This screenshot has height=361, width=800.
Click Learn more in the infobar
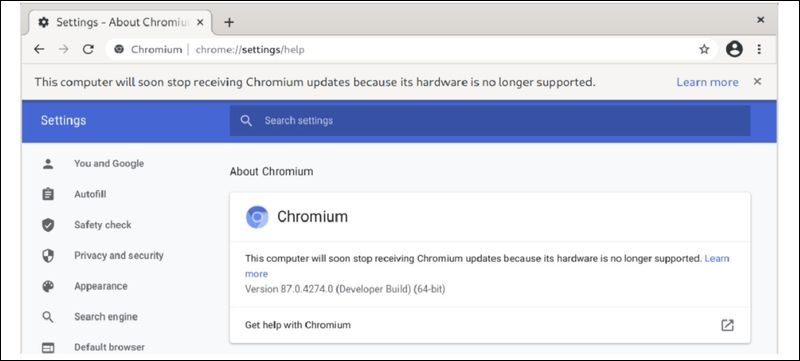707,82
